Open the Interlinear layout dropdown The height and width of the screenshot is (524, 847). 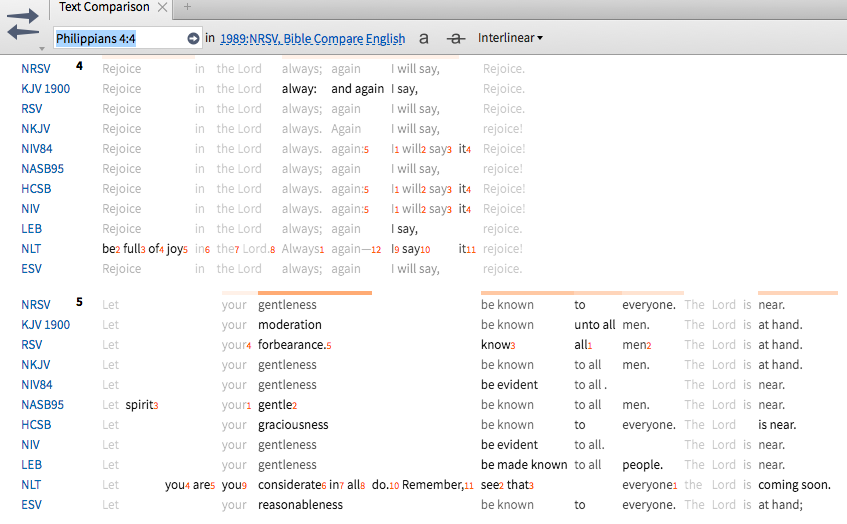pos(510,38)
